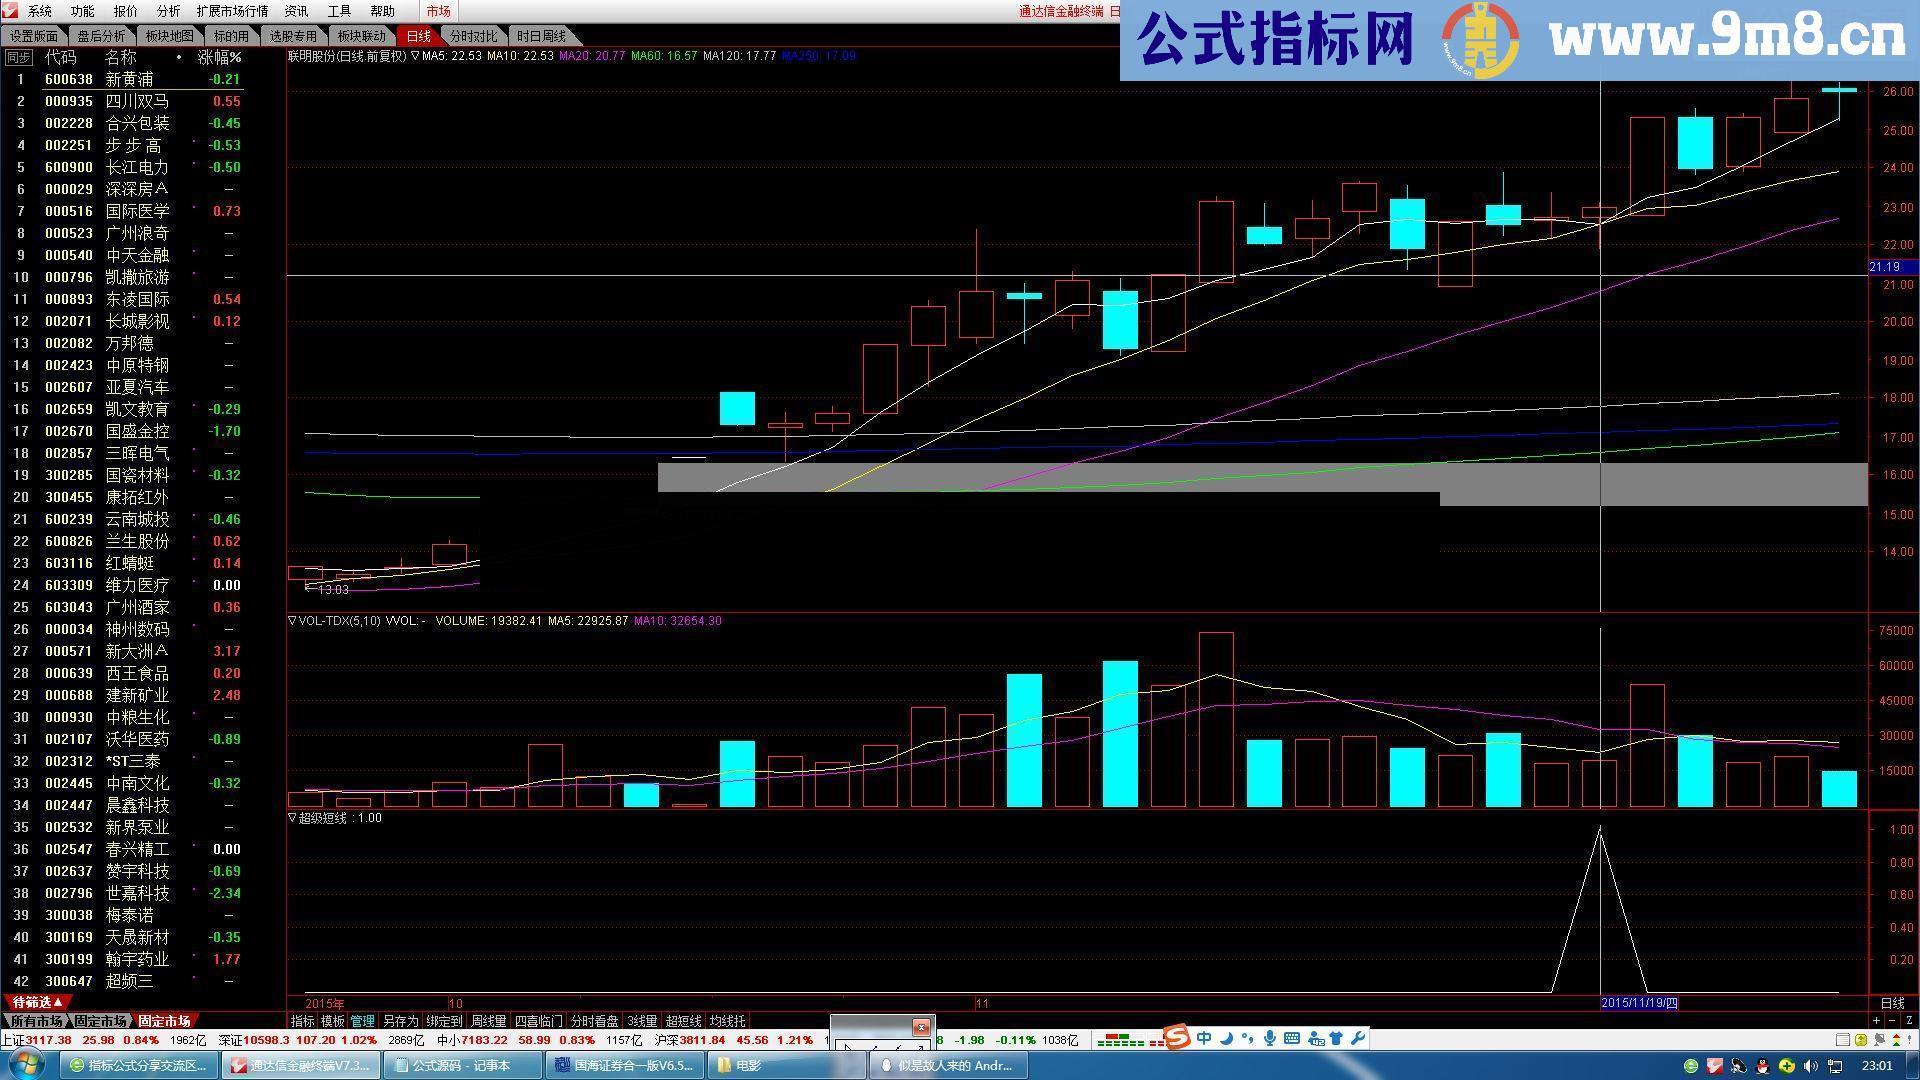Screen dimensions: 1920x1080
Task: Click the wrench settings icon in status bar
Action: [1358, 1039]
